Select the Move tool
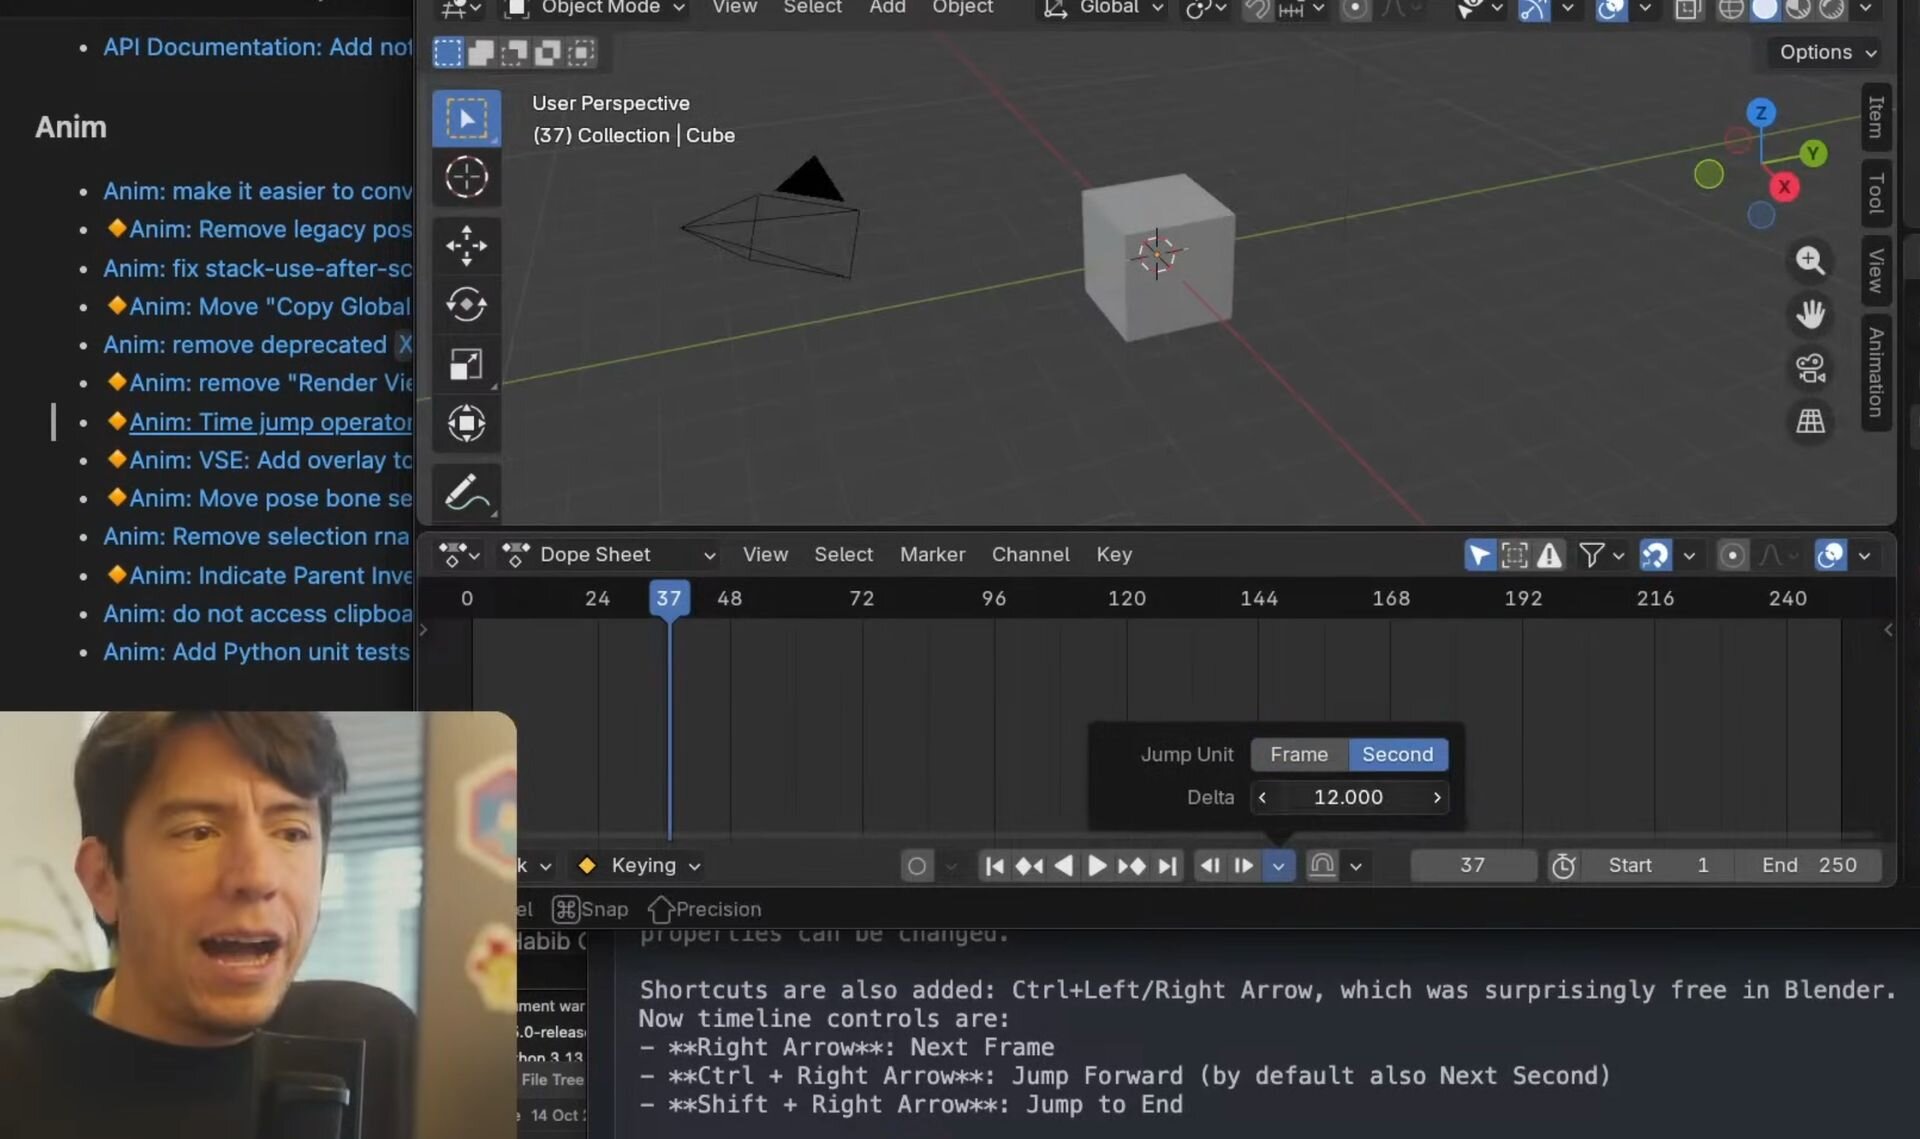1920x1139 pixels. click(466, 245)
